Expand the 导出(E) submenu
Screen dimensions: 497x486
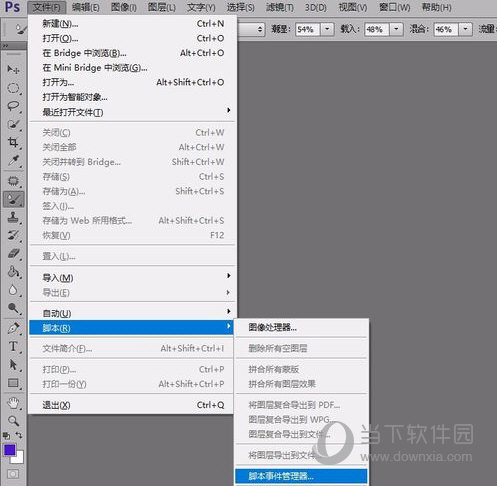pos(133,293)
